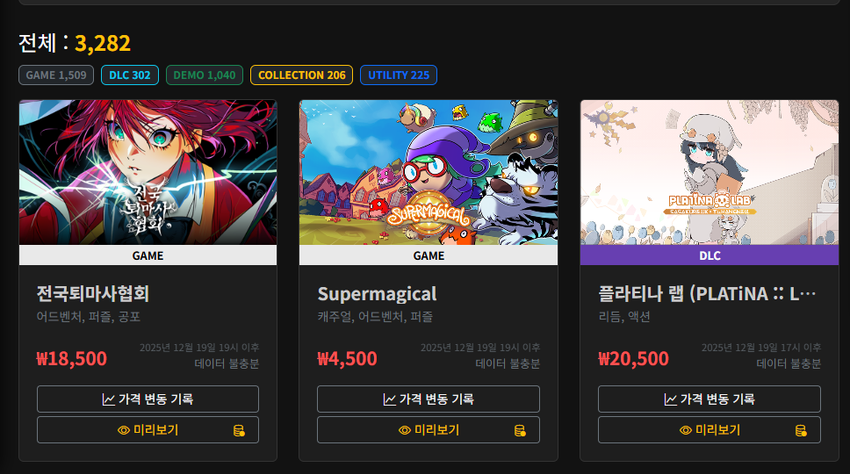The width and height of the screenshot is (850, 474).
Task: Click the Supermagical cover art thumbnail
Action: [x=428, y=172]
